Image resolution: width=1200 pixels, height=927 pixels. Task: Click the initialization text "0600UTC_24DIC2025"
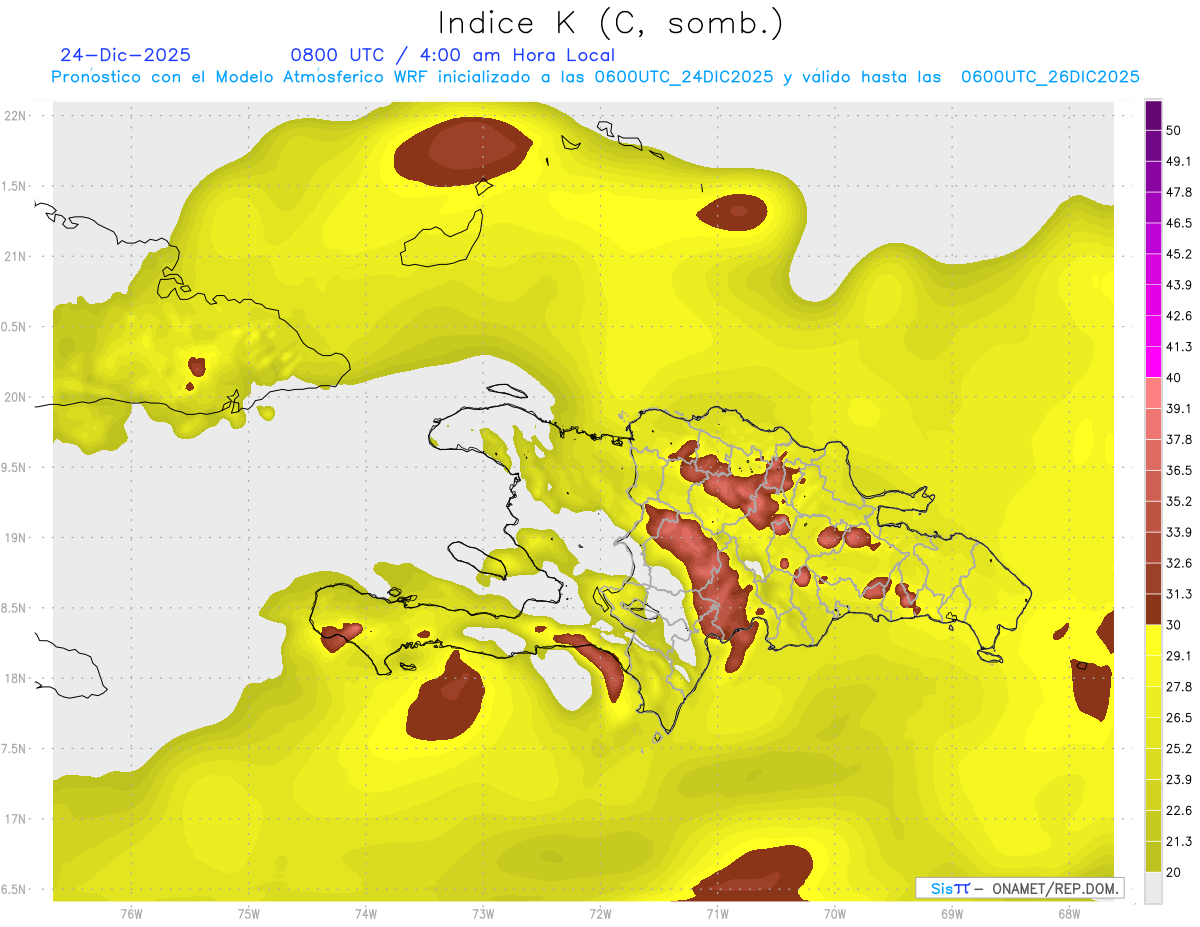click(684, 77)
